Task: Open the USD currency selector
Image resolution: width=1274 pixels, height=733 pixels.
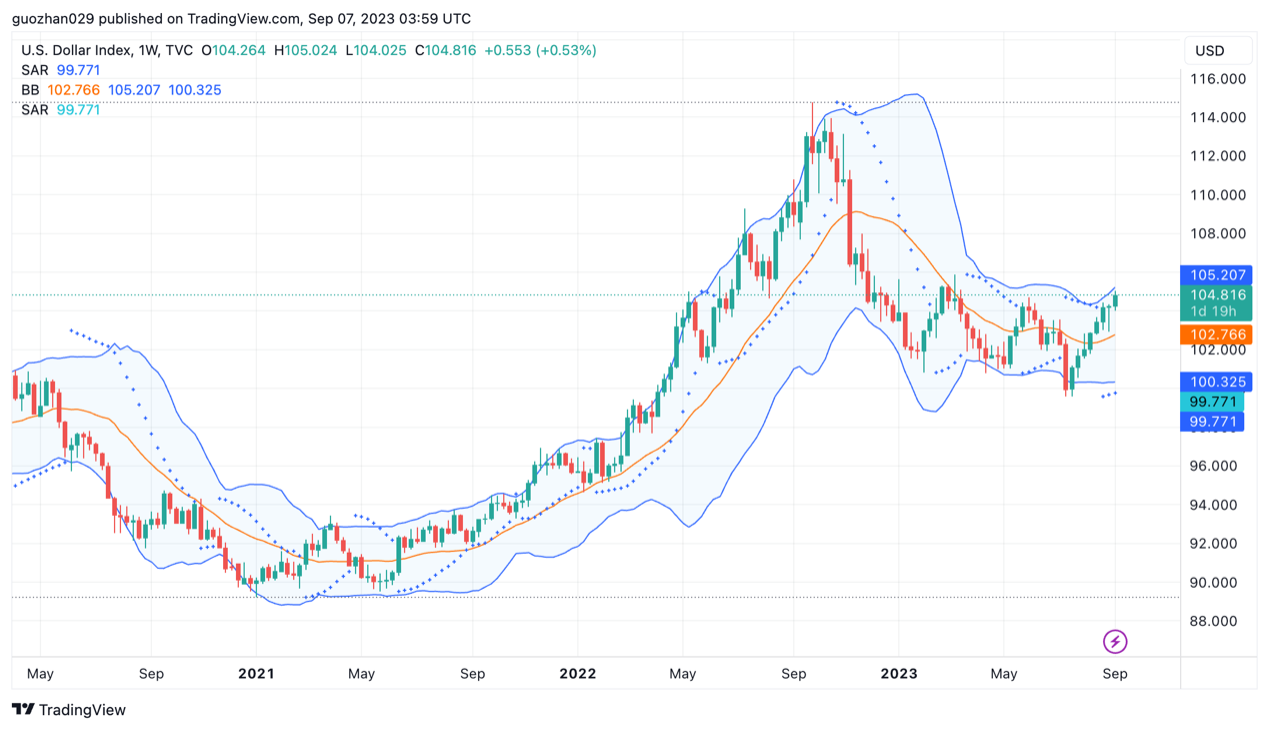Action: click(1209, 51)
